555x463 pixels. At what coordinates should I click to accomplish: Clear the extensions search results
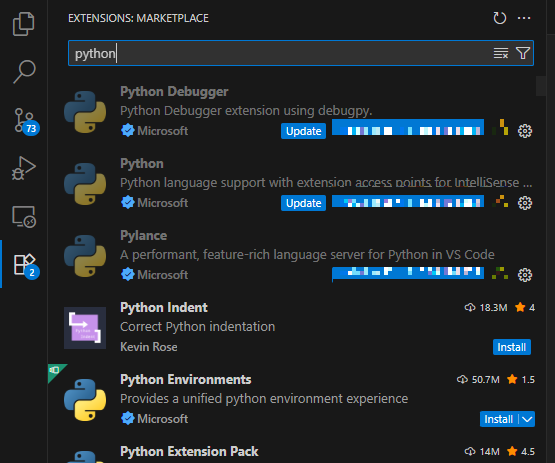(501, 53)
